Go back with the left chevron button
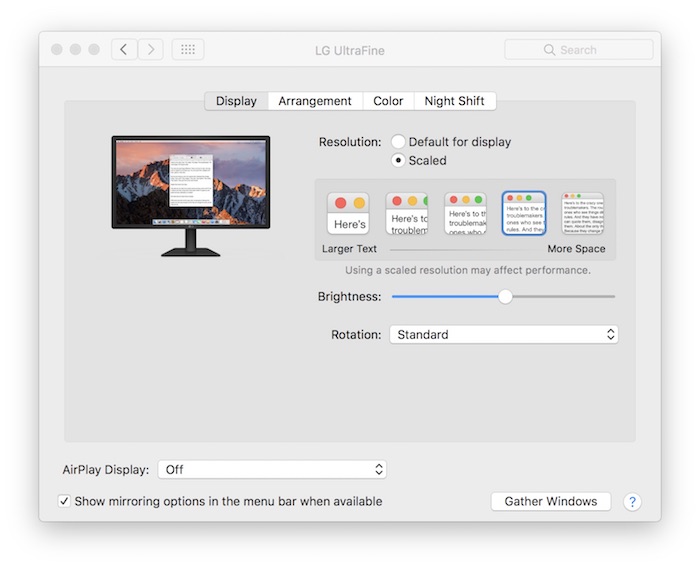 point(124,50)
